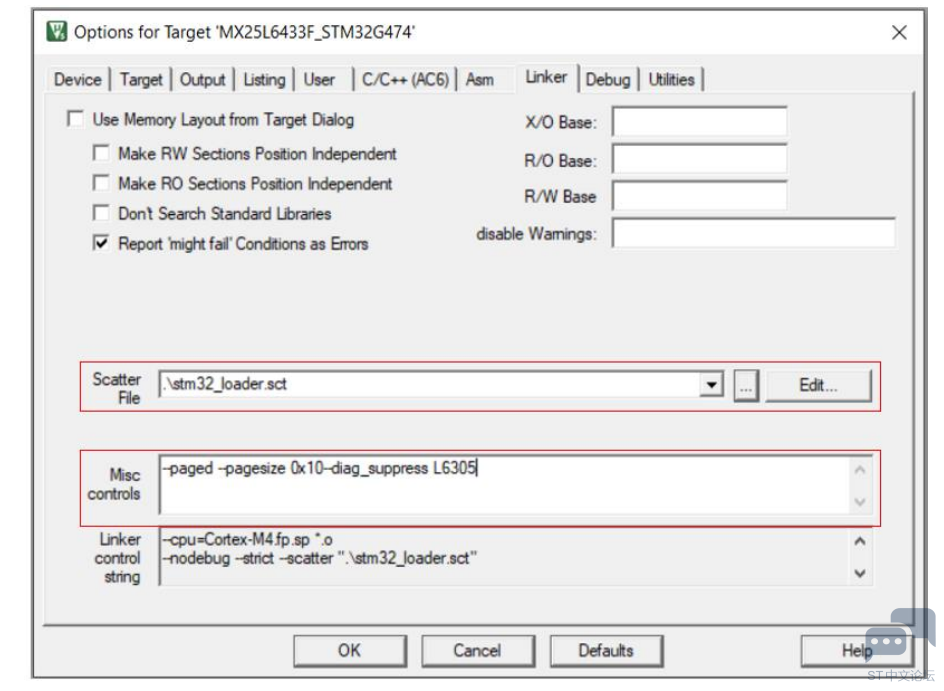Click Linker control string scroll up arrow
Image resolution: width=944 pixels, height=691 pixels.
pos(860,541)
